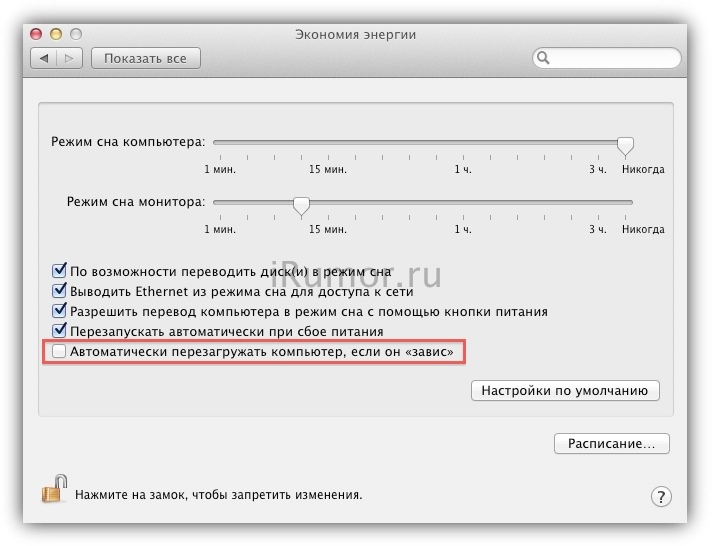The width and height of the screenshot is (712, 546).
Task: Enable 'Автоматически перезагружать компьютер, если он «завис»'
Action: click(59, 351)
